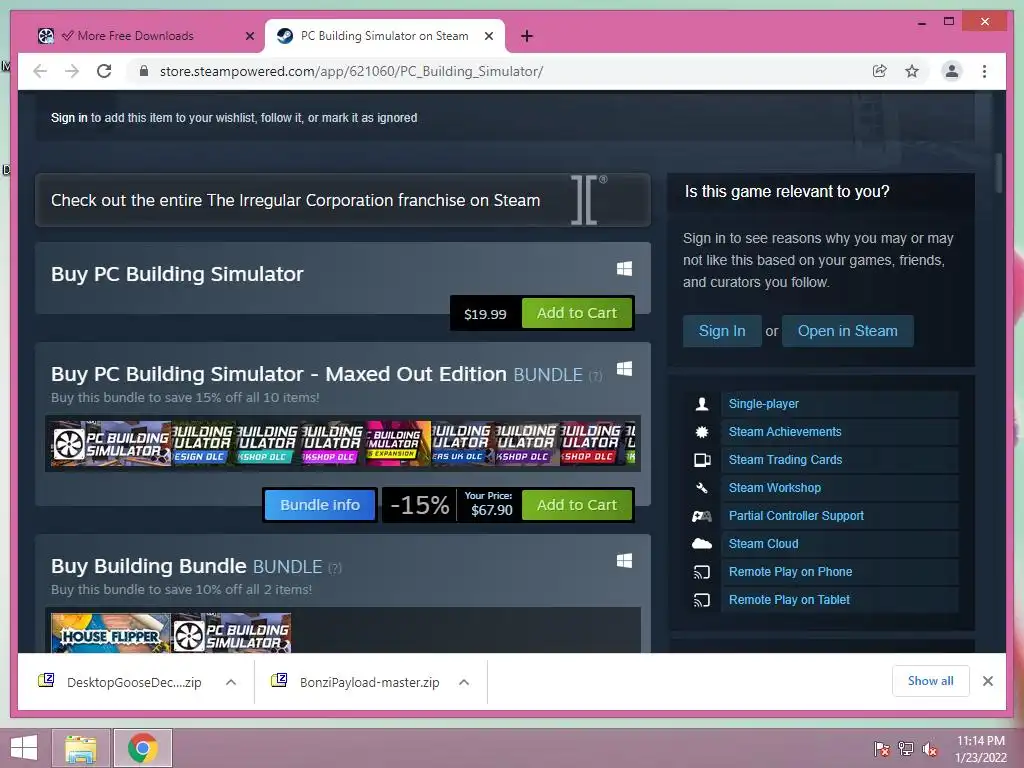Click Remote Play on Phone link
The width and height of the screenshot is (1024, 768).
[790, 572]
